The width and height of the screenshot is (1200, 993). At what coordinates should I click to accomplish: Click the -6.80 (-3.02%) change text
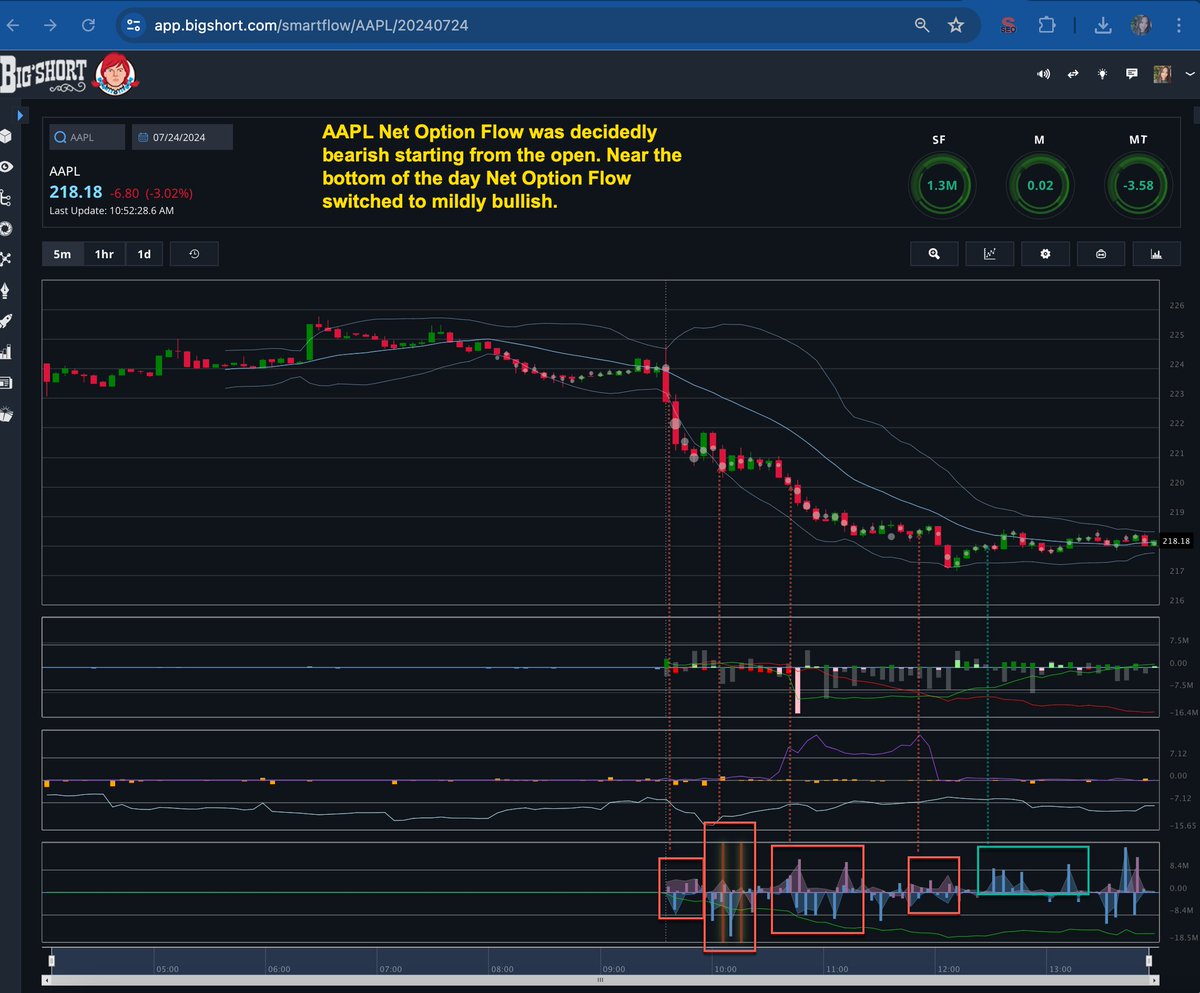[x=150, y=192]
